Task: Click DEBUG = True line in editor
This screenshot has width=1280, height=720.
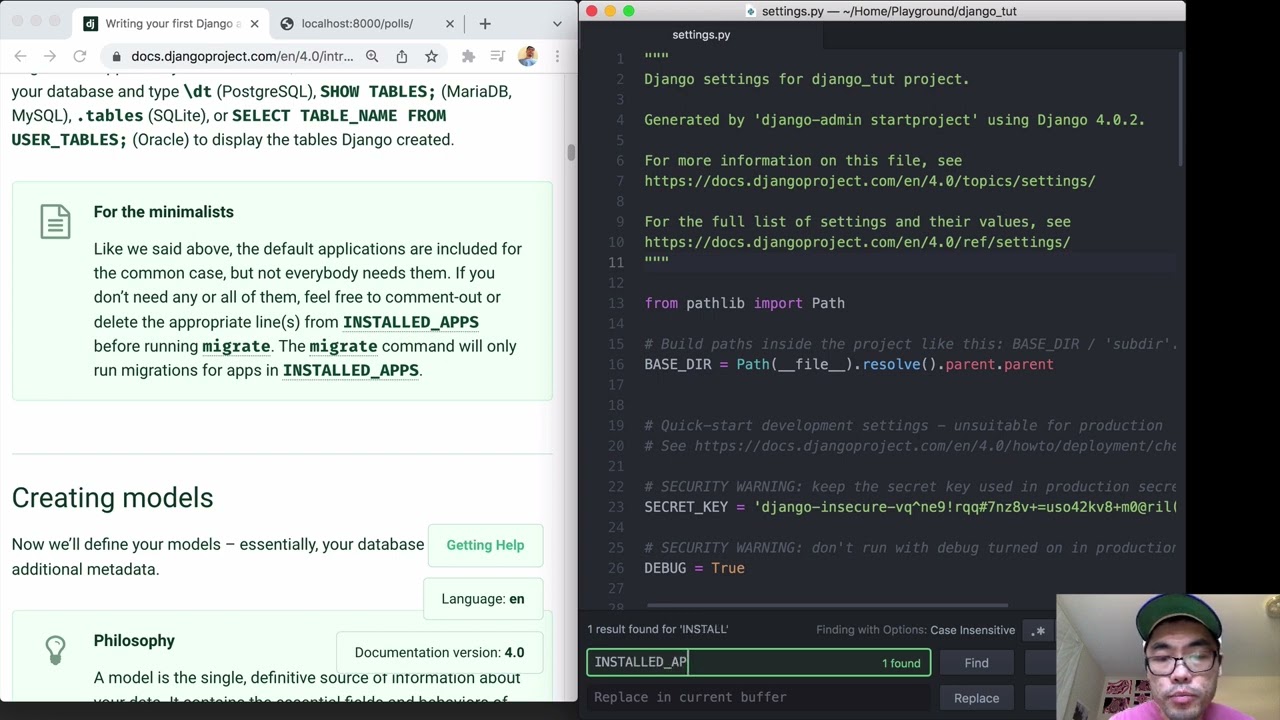Action: [x=695, y=568]
